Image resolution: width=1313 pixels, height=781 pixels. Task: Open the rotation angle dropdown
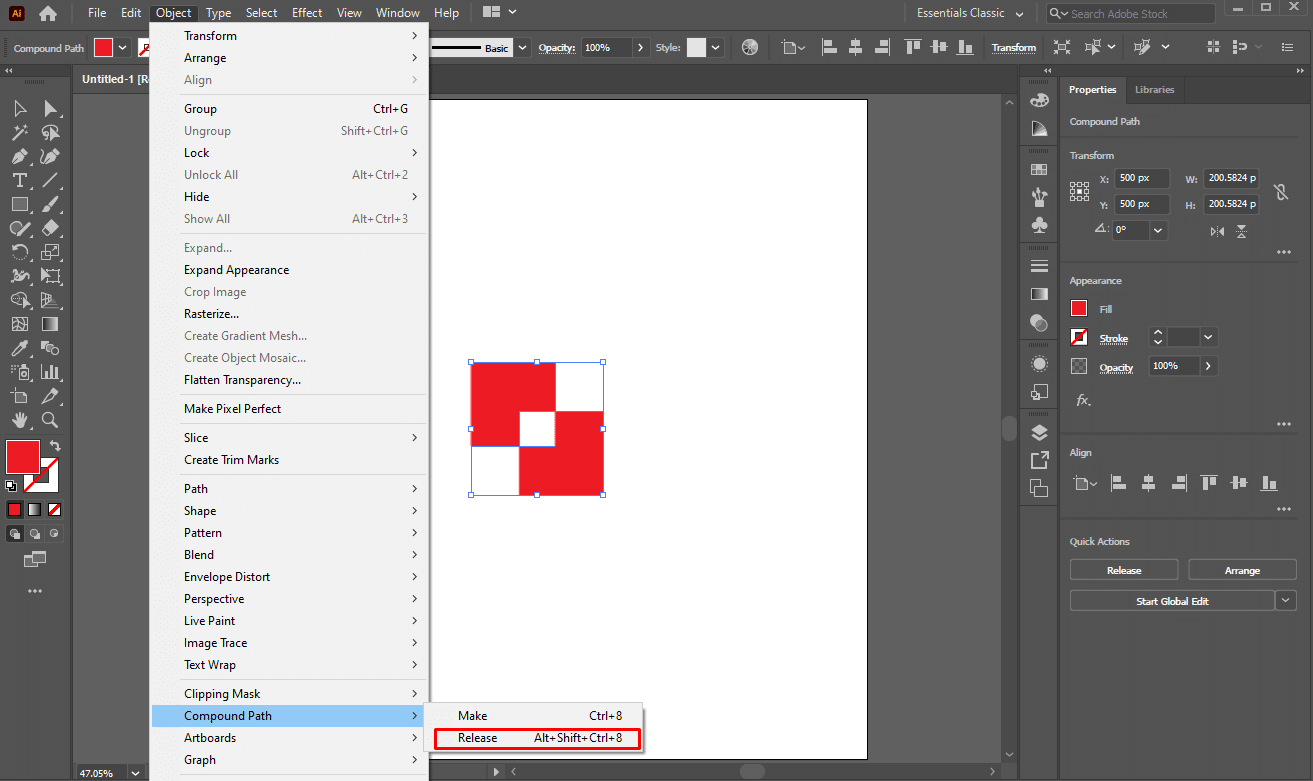(x=1158, y=230)
